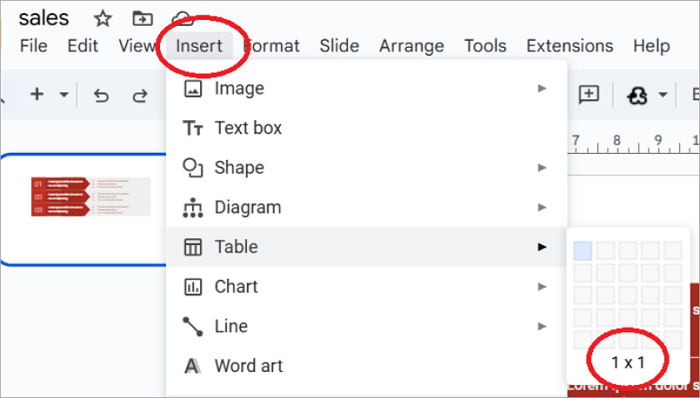The height and width of the screenshot is (398, 700).
Task: Click the move to folder icon
Action: tap(143, 19)
